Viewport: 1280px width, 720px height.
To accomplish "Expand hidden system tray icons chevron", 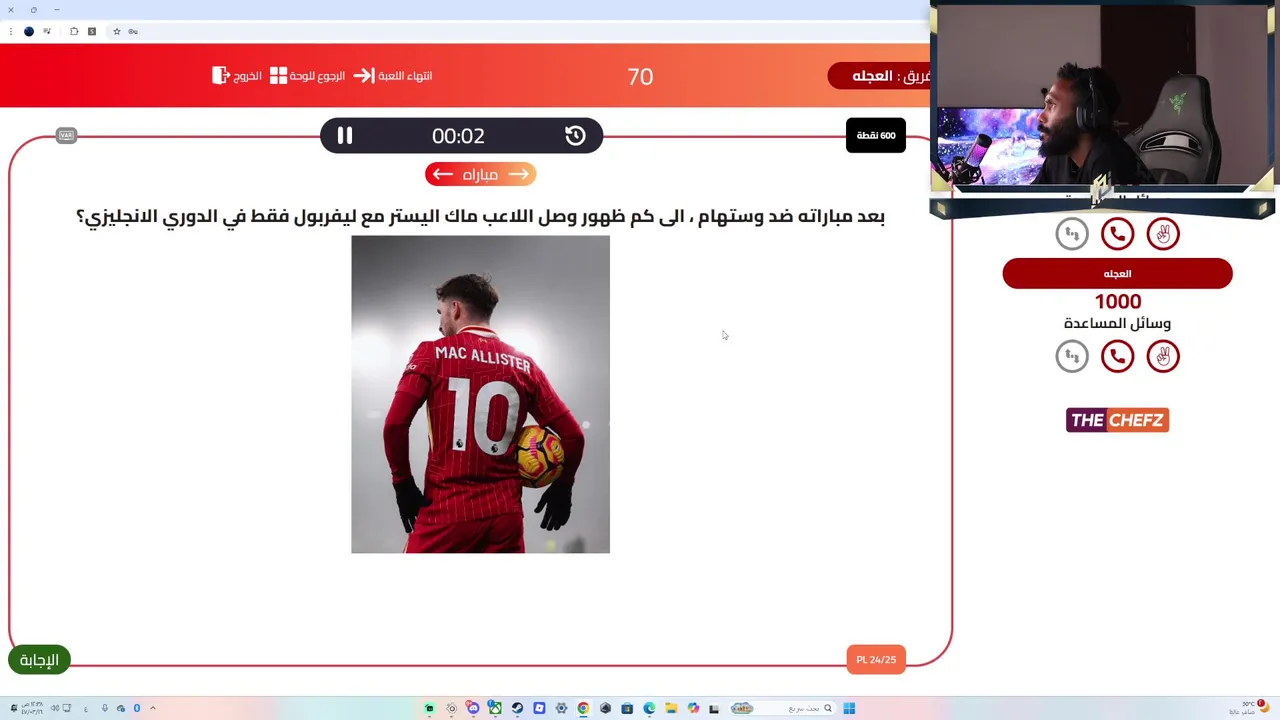I will (153, 708).
